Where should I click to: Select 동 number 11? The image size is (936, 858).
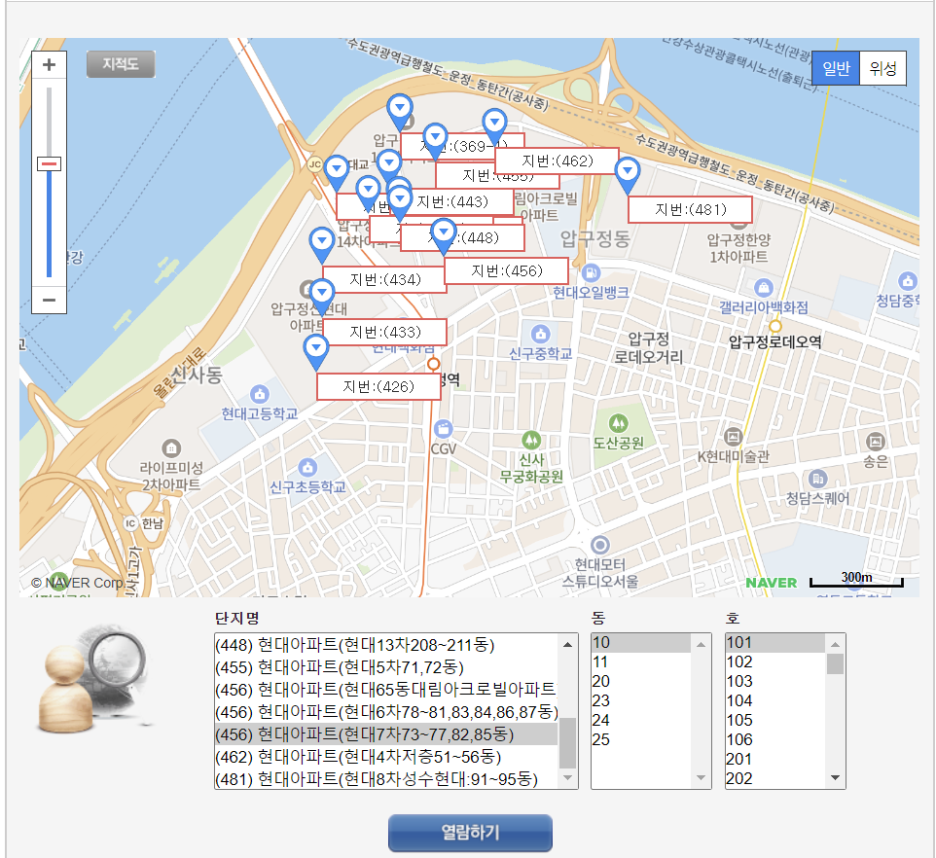(x=641, y=662)
